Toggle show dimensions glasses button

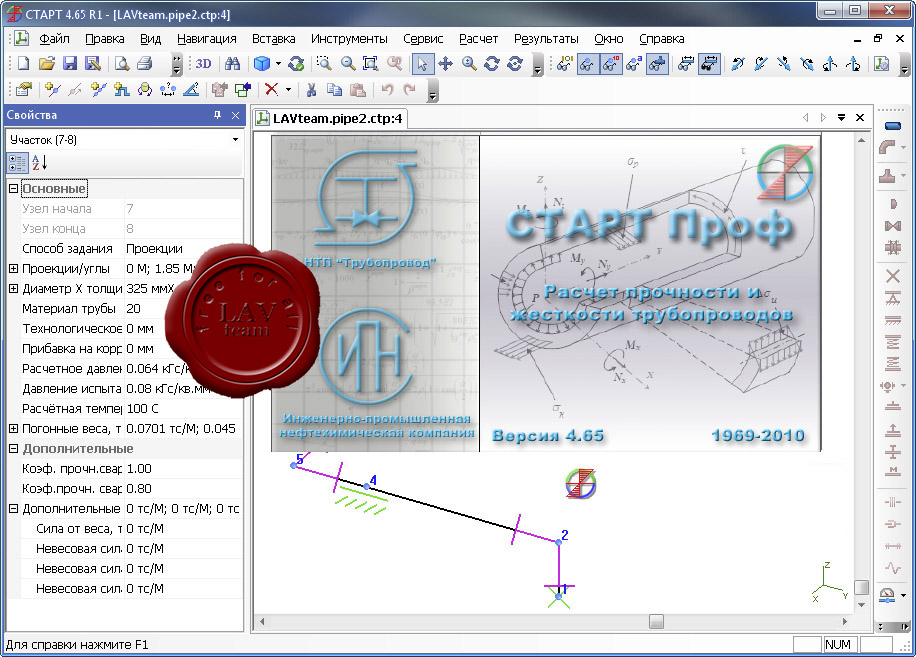click(686, 64)
